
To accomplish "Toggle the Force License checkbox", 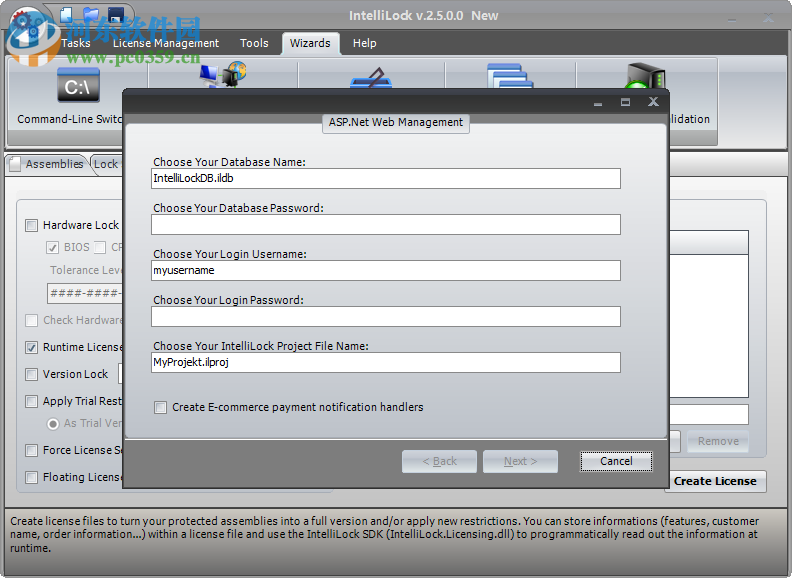I will click(31, 450).
